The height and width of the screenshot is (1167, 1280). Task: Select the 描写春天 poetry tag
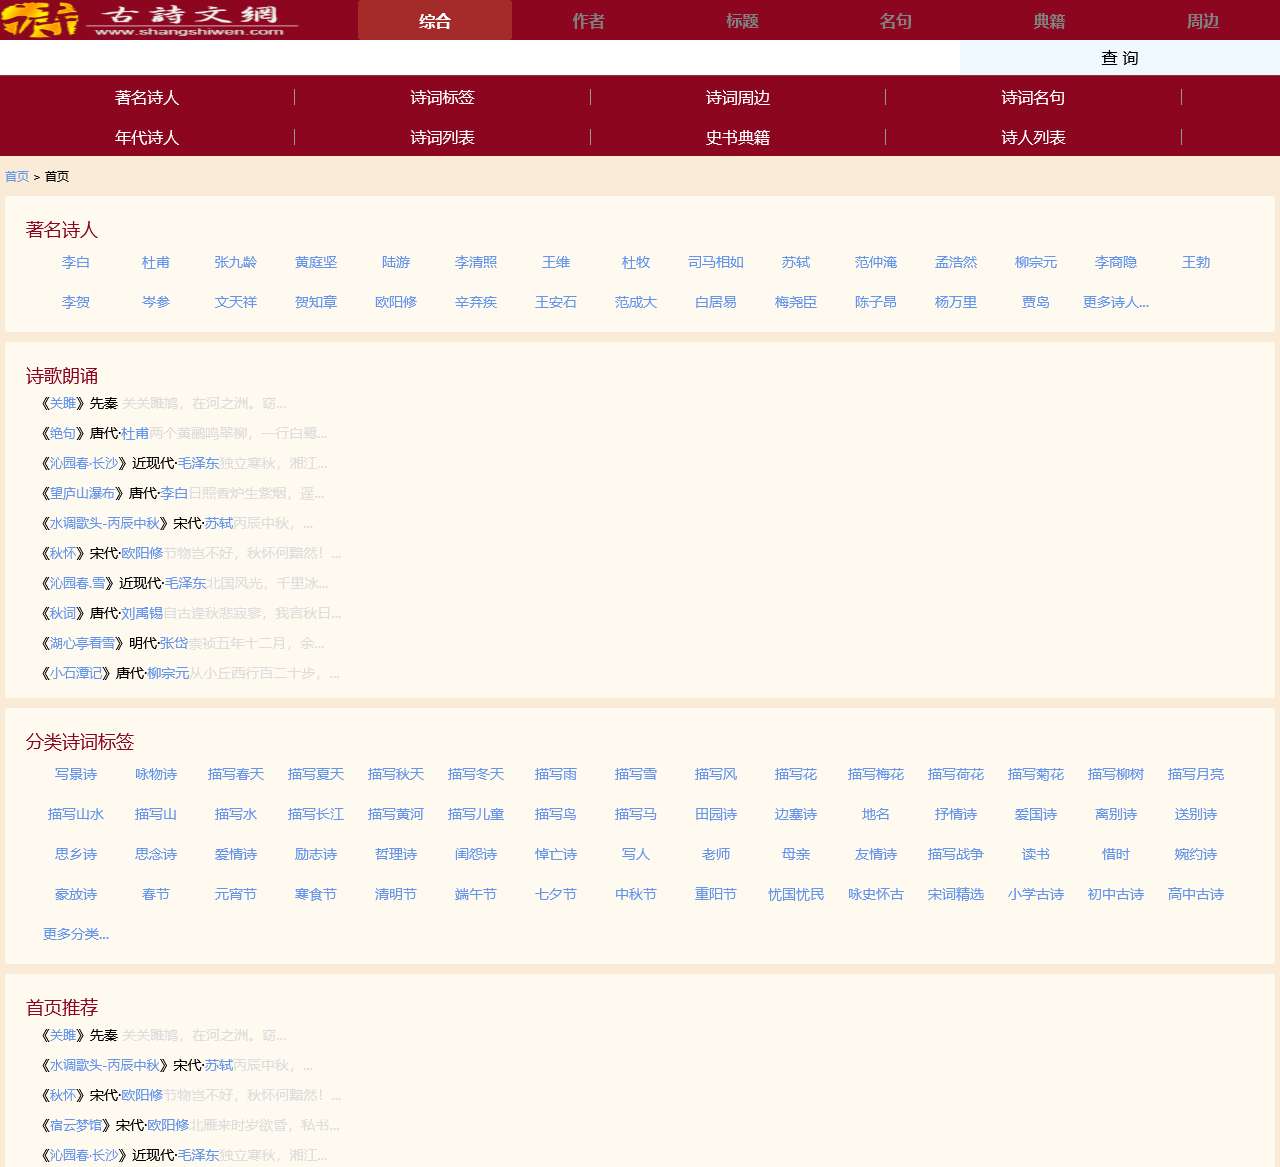236,774
